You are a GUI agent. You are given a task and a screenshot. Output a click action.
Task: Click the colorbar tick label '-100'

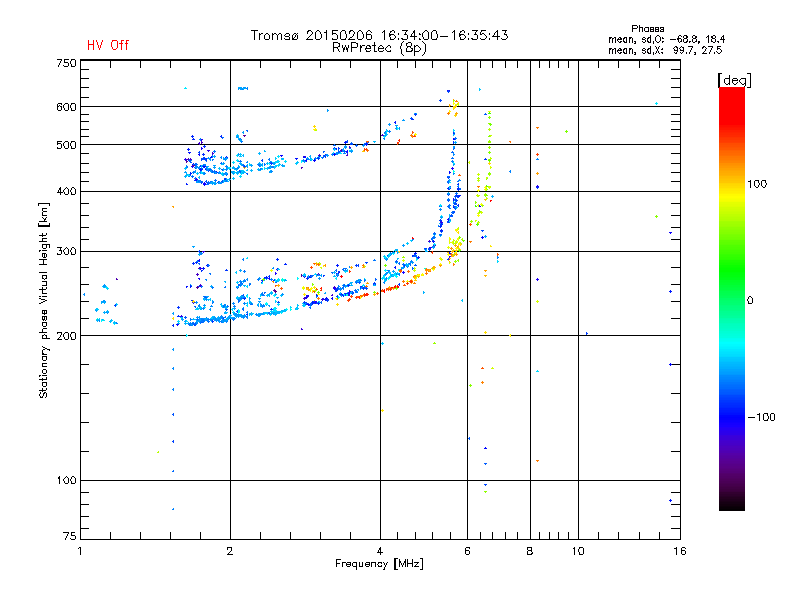(762, 417)
